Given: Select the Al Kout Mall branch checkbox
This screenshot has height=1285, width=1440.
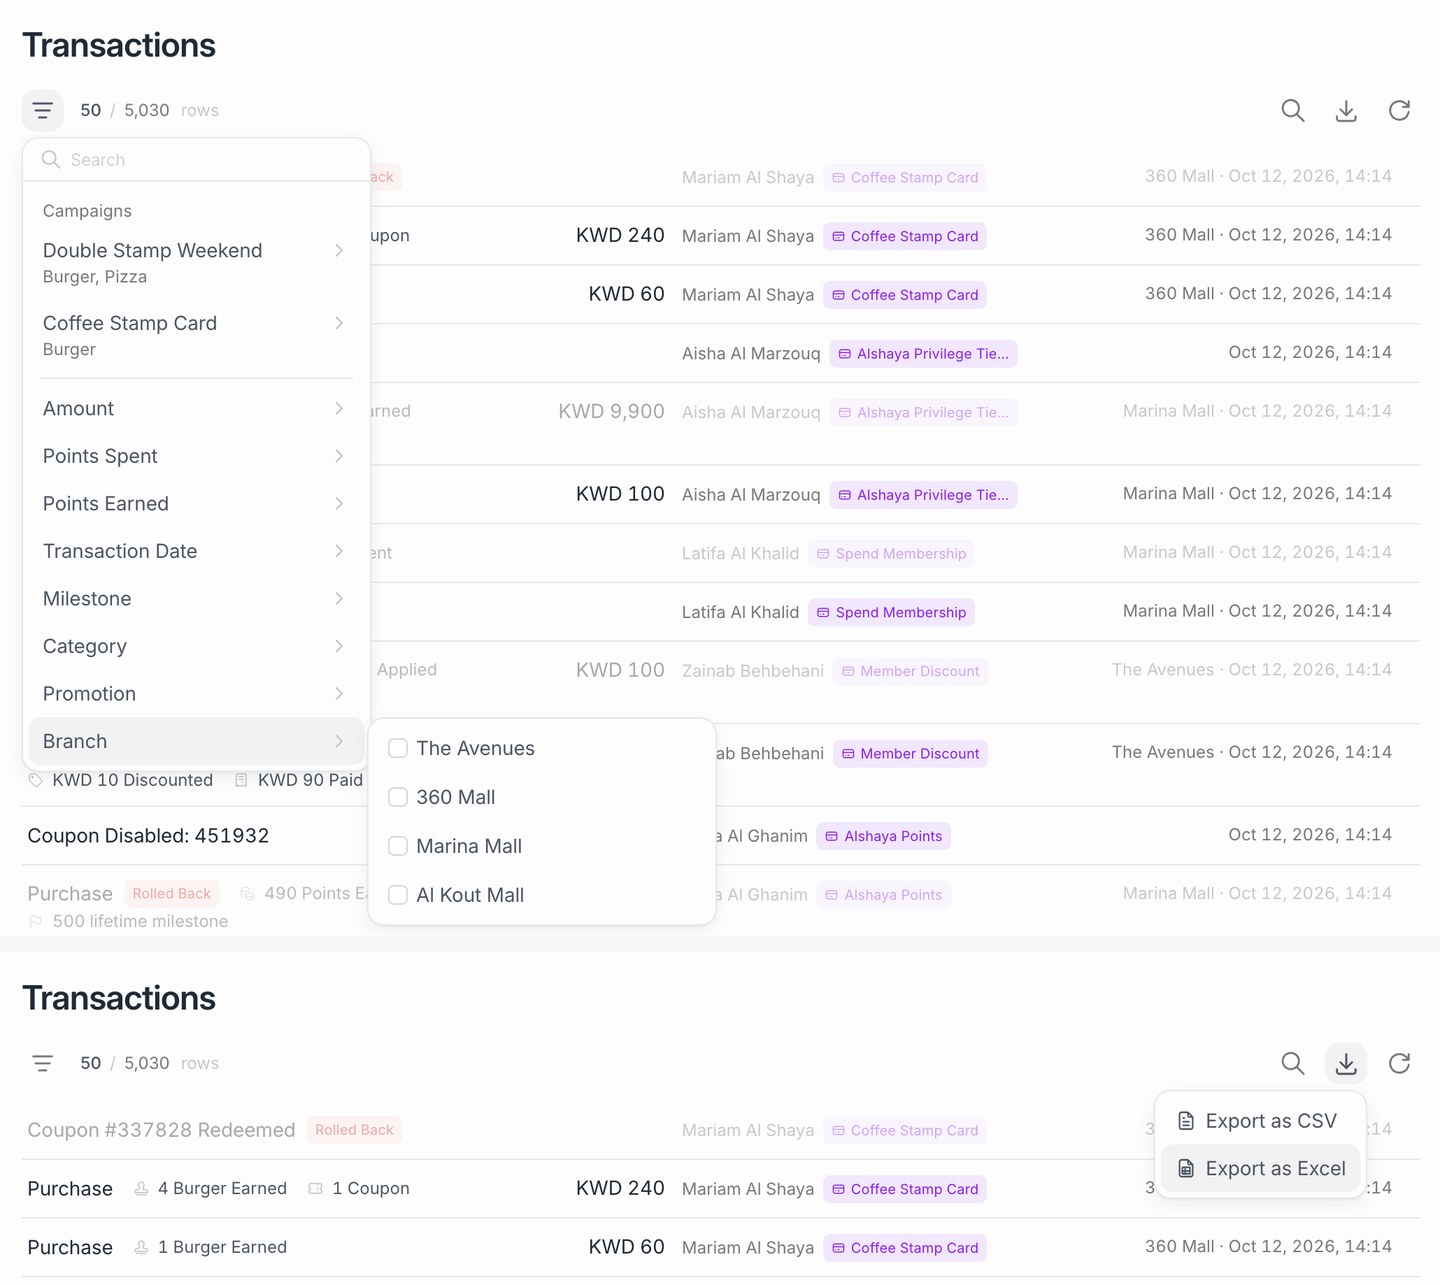Looking at the screenshot, I should (x=398, y=895).
